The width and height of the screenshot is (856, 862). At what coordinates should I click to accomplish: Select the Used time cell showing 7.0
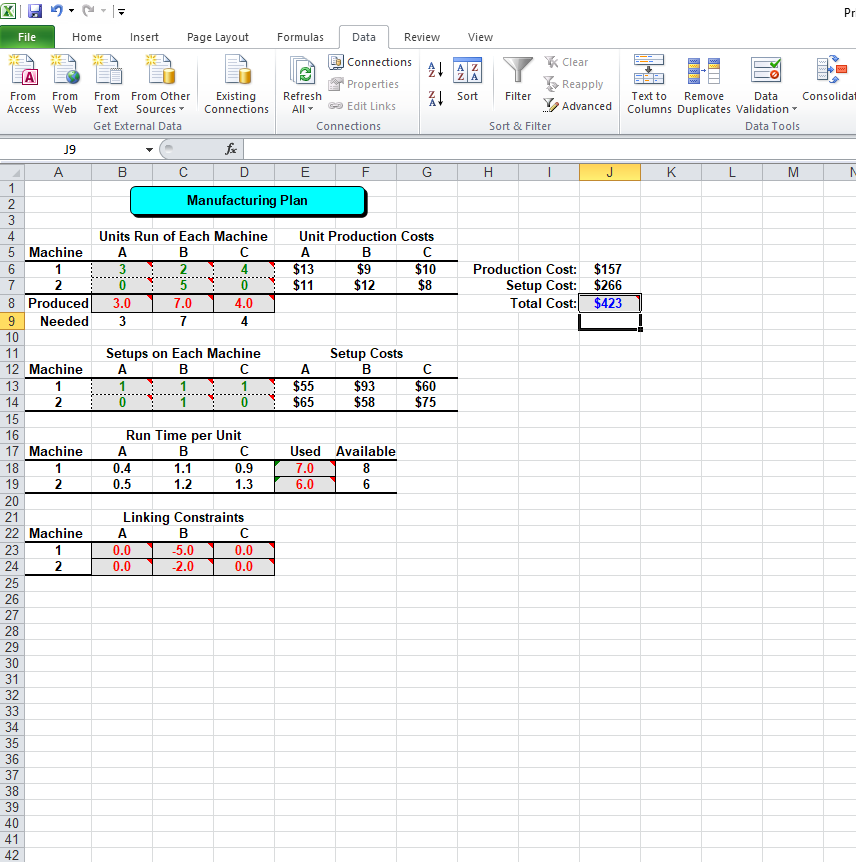click(305, 468)
